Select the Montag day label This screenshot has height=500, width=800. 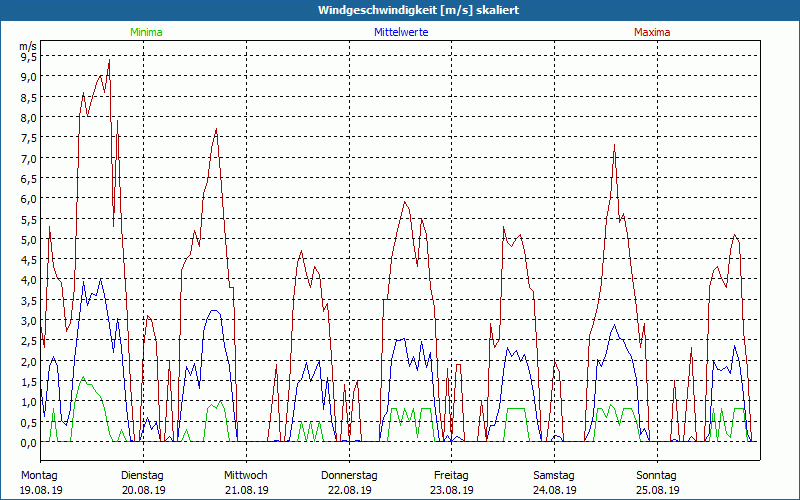(39, 476)
